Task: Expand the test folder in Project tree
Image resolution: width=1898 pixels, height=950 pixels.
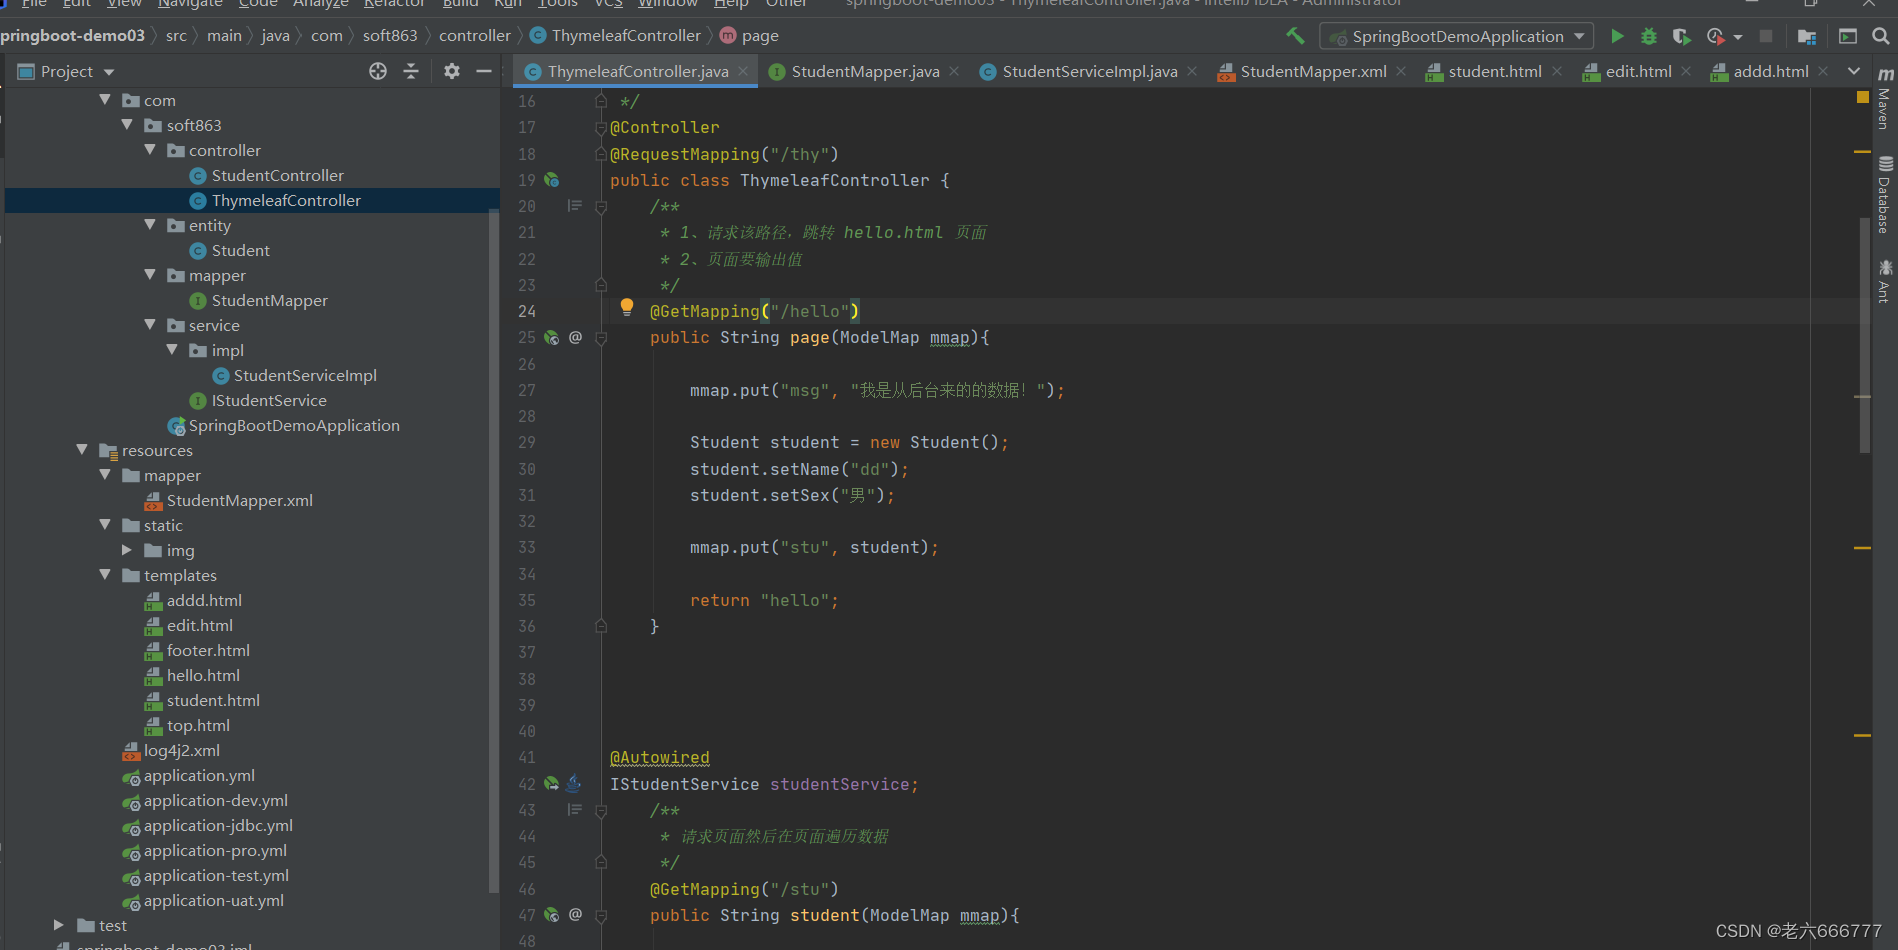Action: point(58,925)
